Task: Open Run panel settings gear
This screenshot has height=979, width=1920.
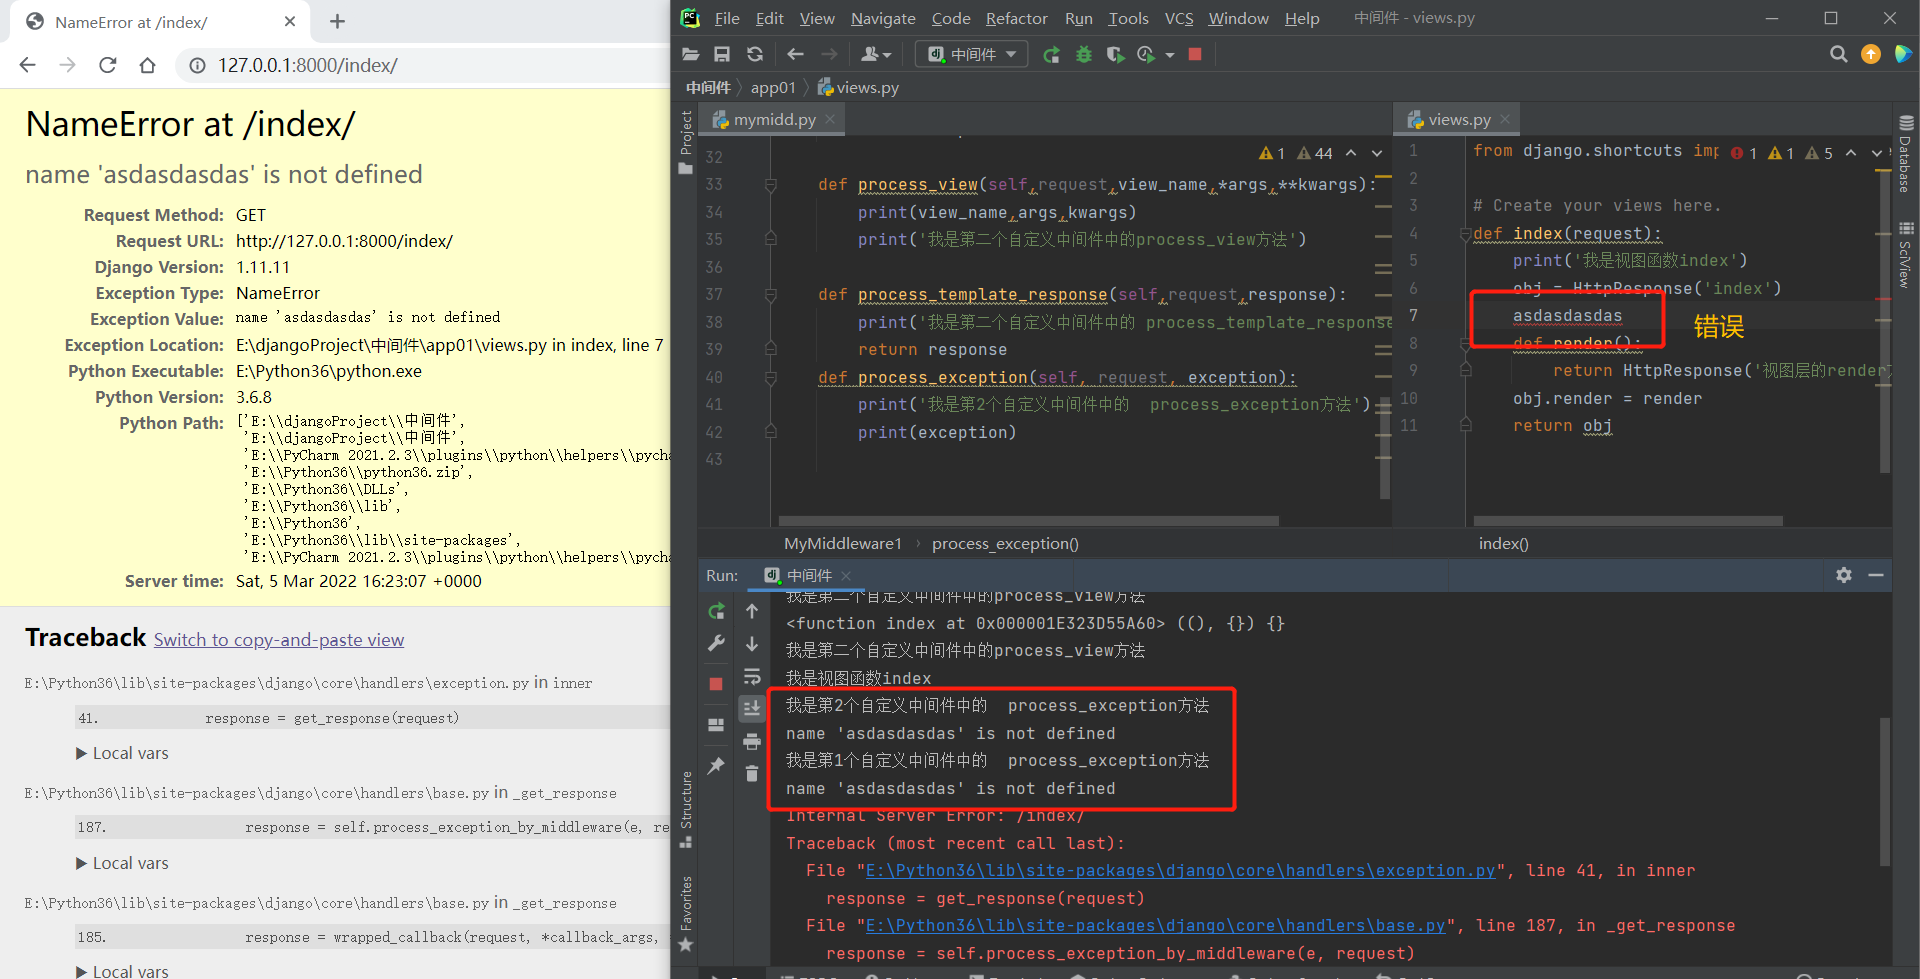Action: pos(1843,575)
